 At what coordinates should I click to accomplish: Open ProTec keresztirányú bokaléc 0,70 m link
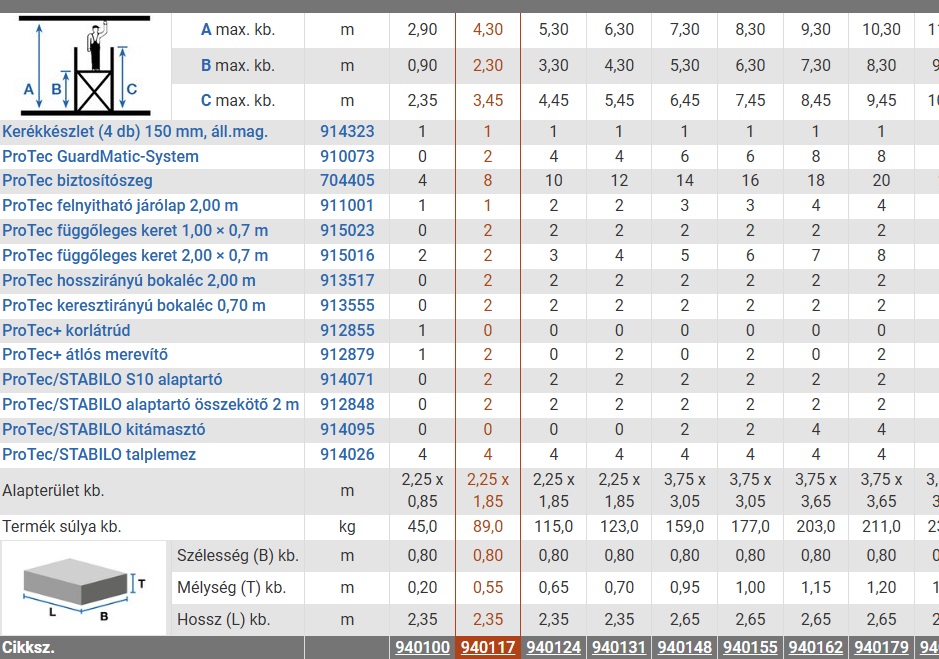pos(134,306)
